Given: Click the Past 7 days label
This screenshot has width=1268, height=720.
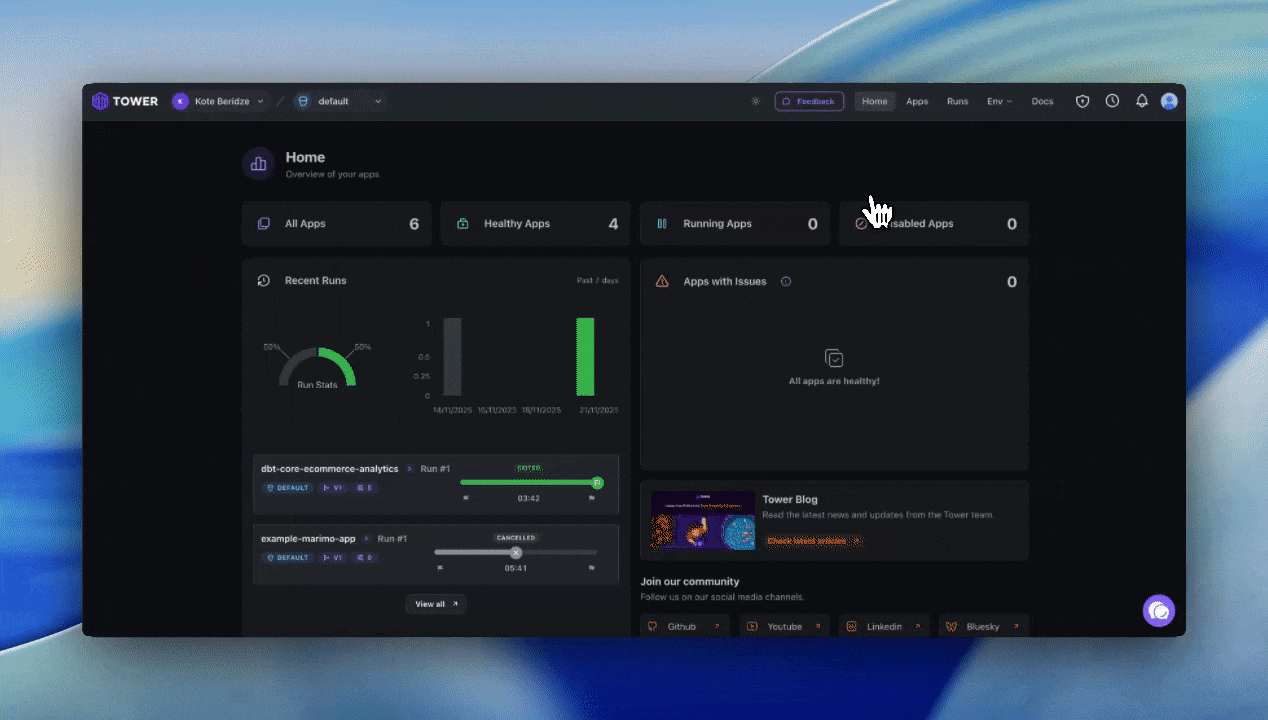Looking at the screenshot, I should pyautogui.click(x=597, y=281).
